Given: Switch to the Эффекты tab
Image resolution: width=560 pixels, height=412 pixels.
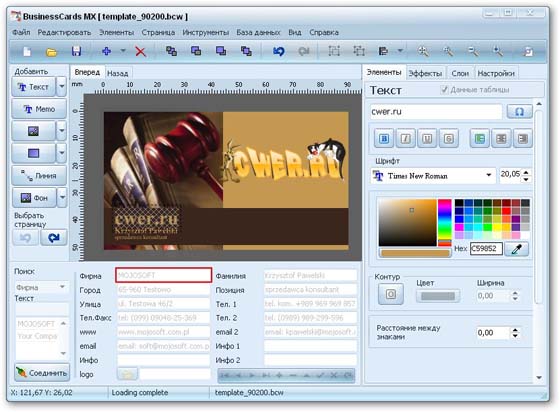Looking at the screenshot, I should pos(425,74).
